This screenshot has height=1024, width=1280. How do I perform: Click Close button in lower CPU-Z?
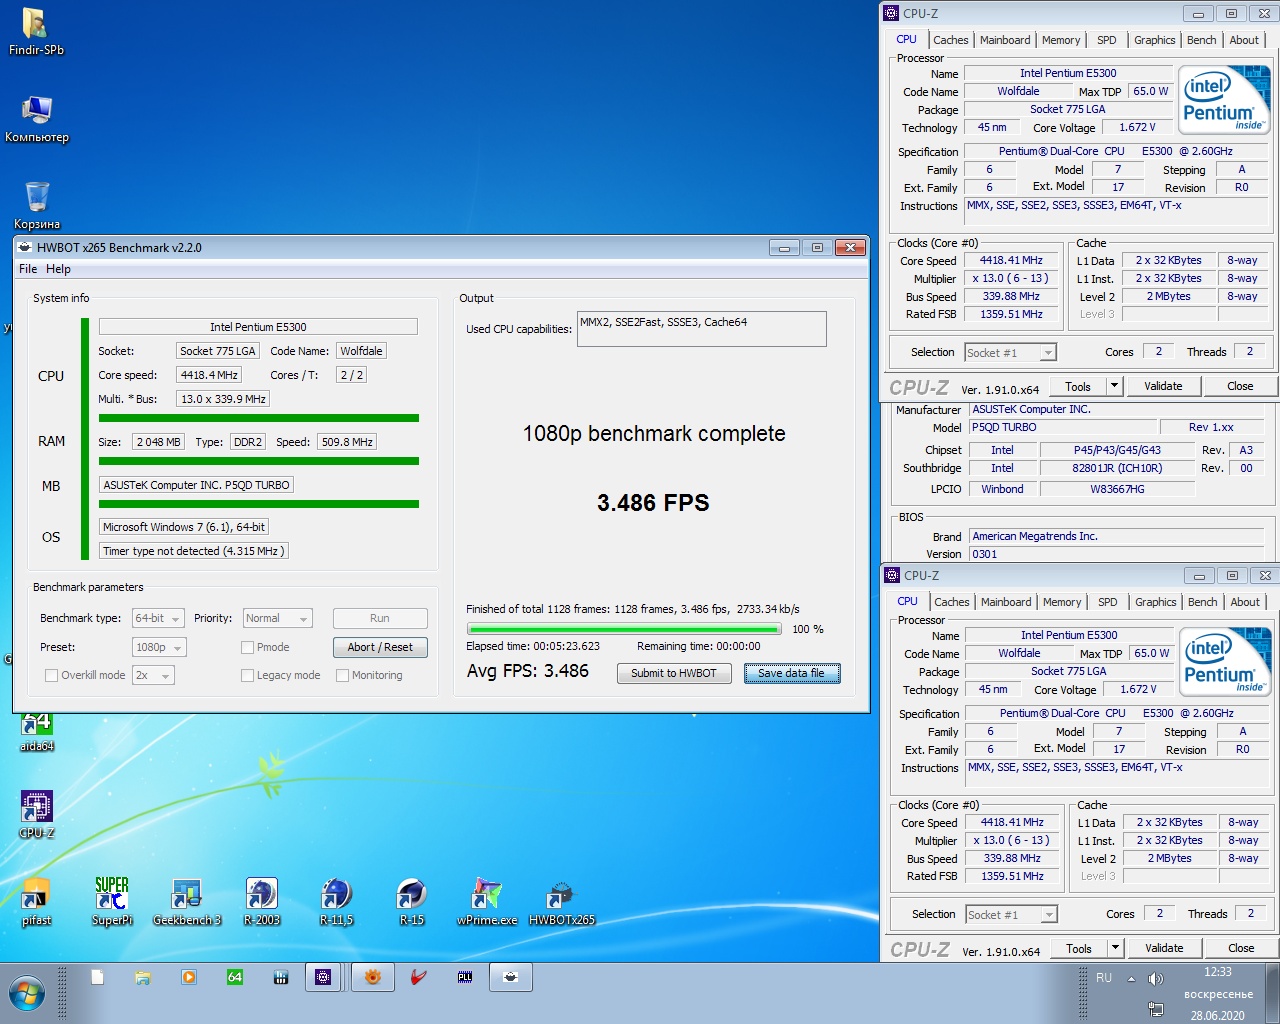click(x=1241, y=948)
